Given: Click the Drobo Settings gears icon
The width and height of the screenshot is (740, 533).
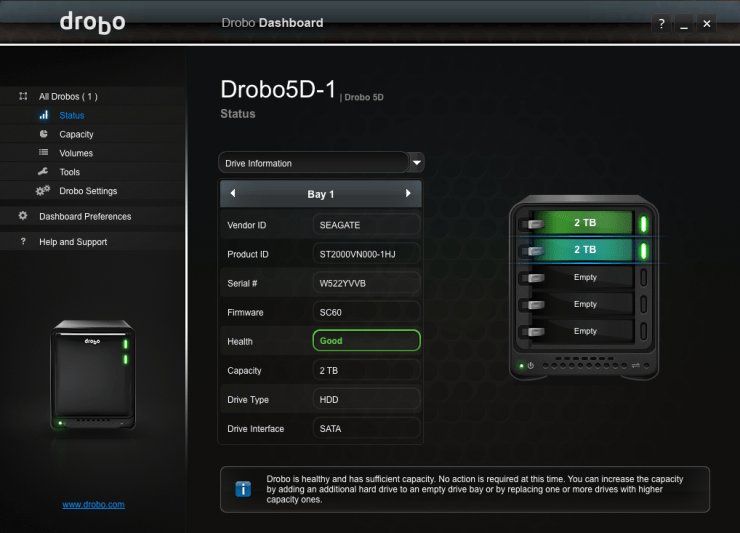Looking at the screenshot, I should pyautogui.click(x=42, y=190).
